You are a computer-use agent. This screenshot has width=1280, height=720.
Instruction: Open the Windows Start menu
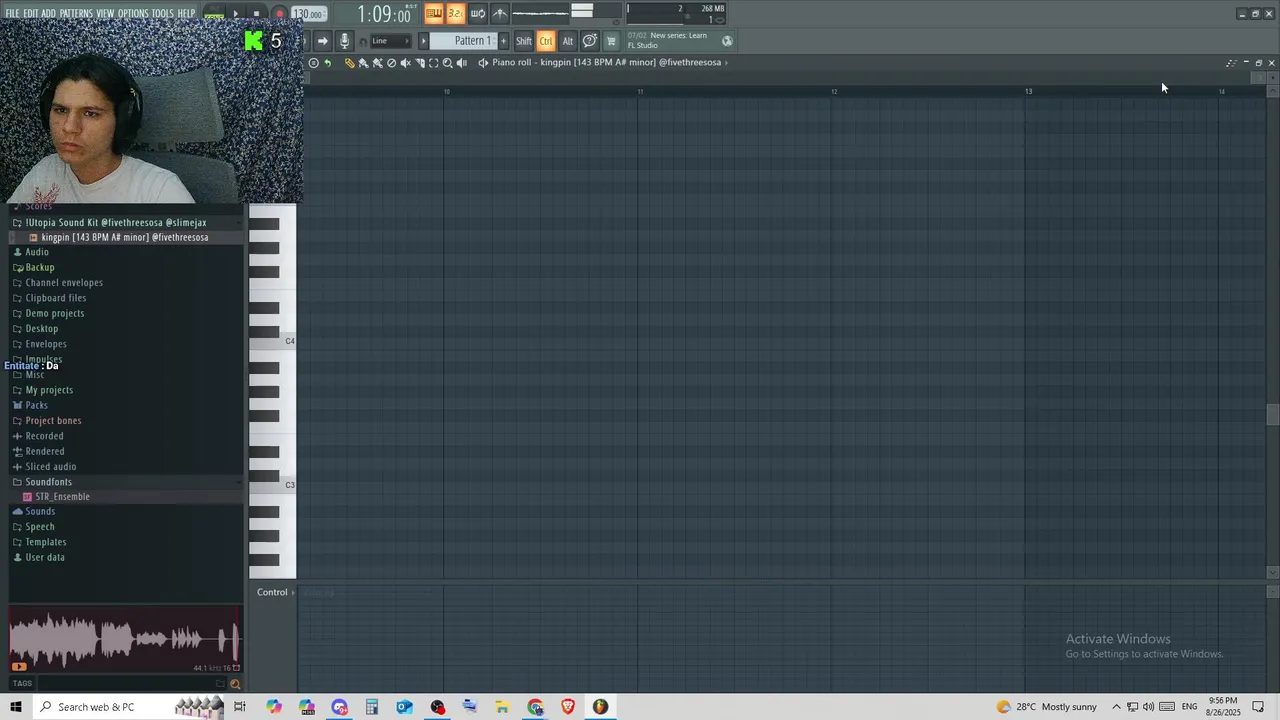tap(15, 707)
